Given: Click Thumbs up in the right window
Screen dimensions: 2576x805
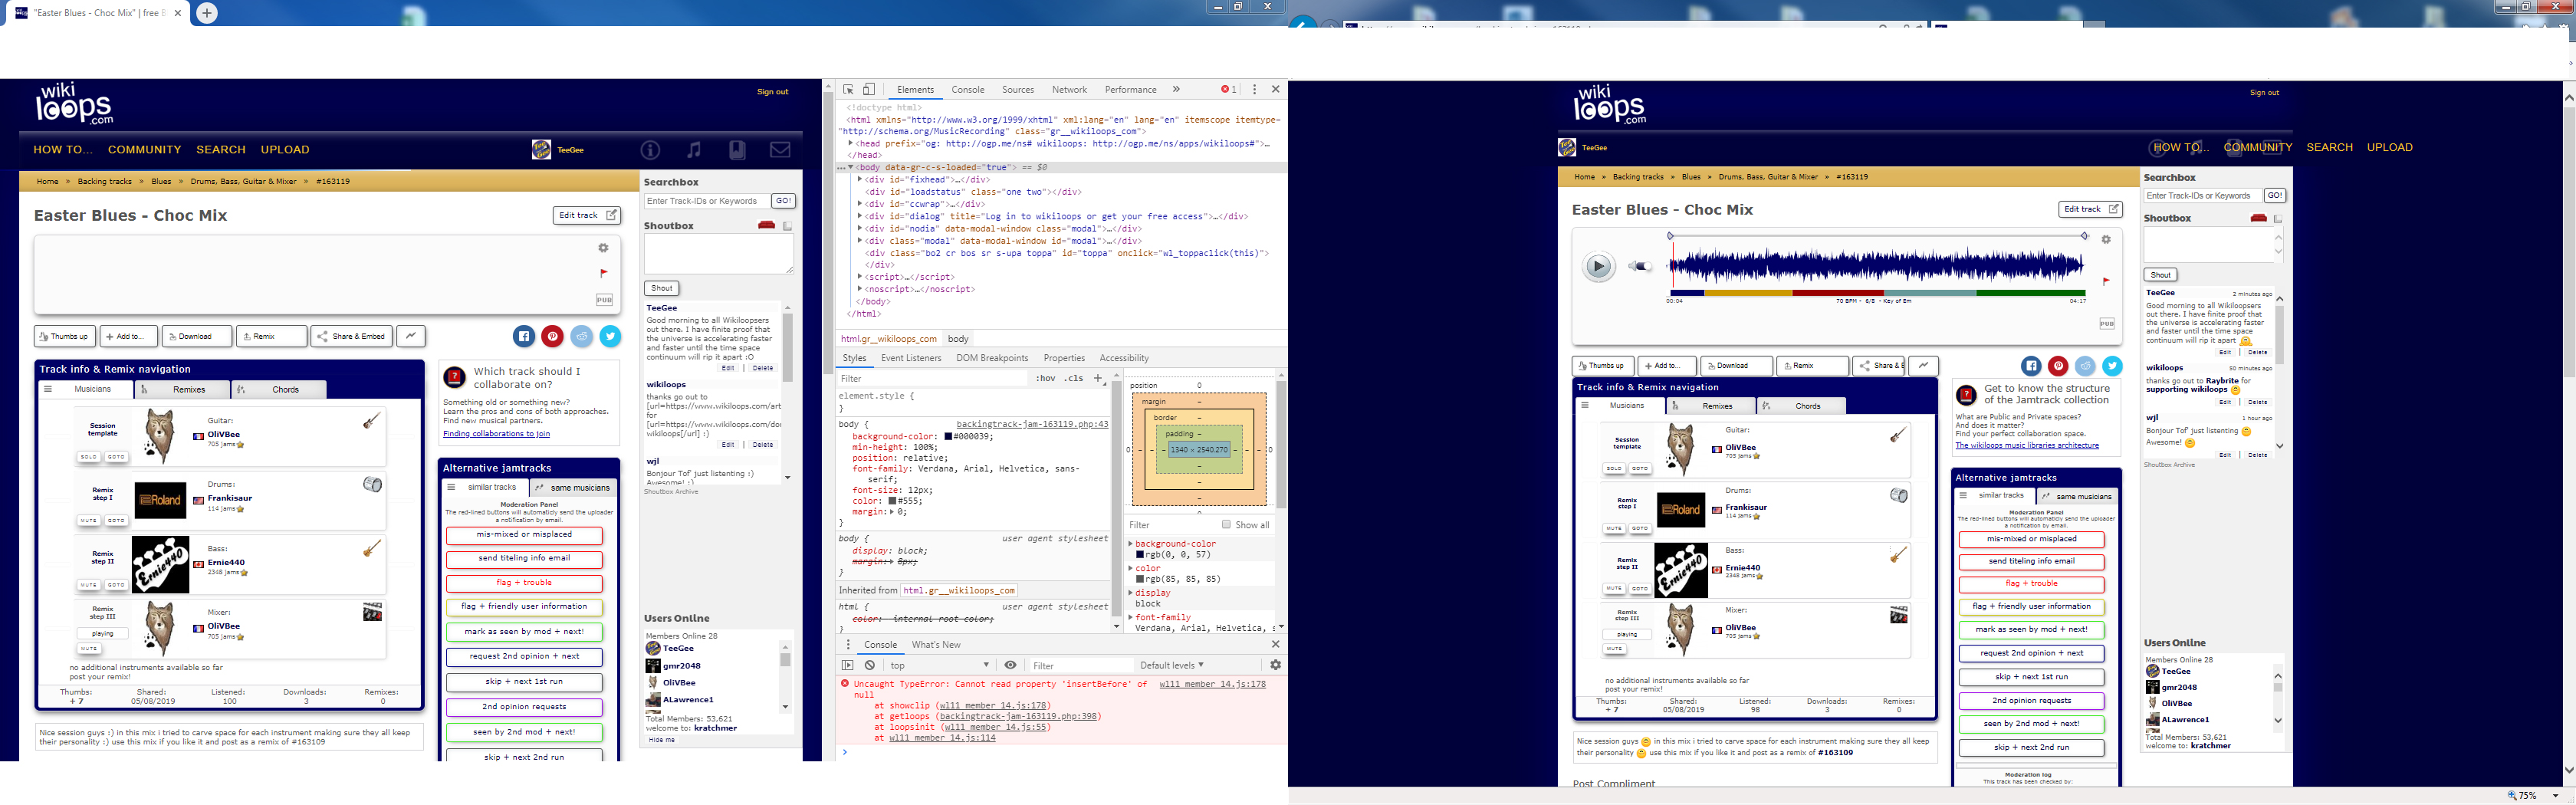Looking at the screenshot, I should [x=1603, y=366].
